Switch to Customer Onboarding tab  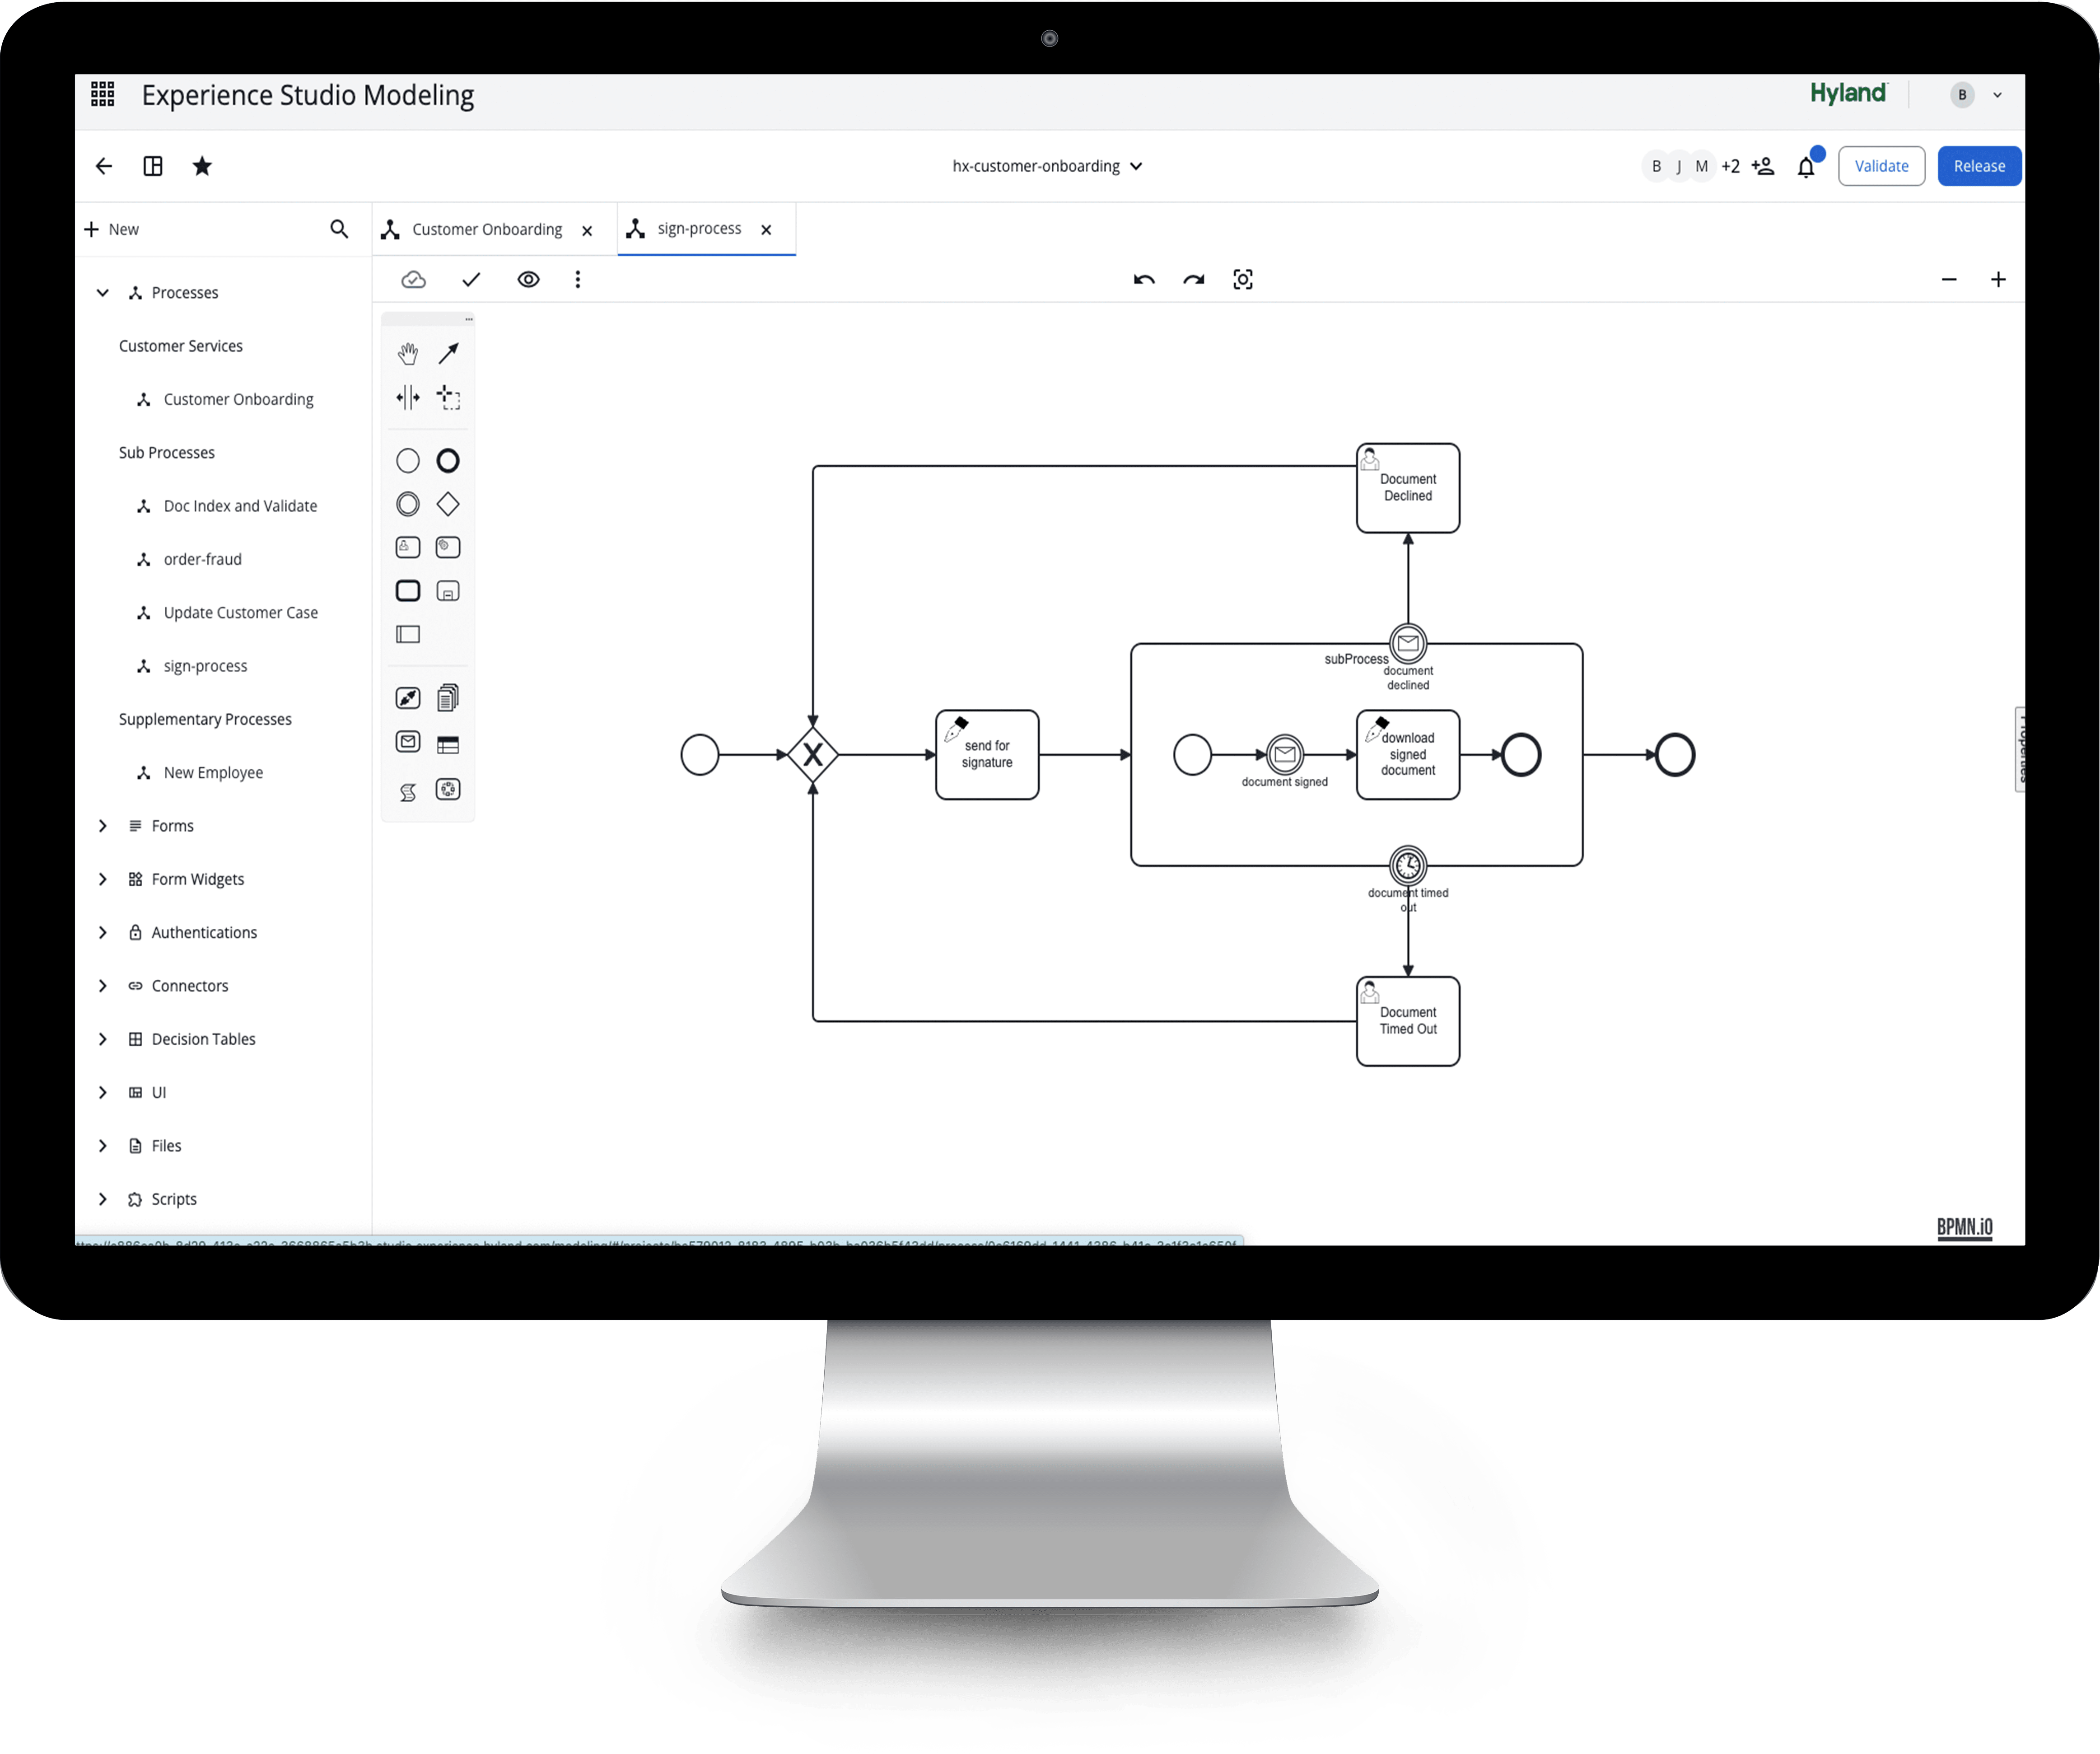pyautogui.click(x=486, y=230)
